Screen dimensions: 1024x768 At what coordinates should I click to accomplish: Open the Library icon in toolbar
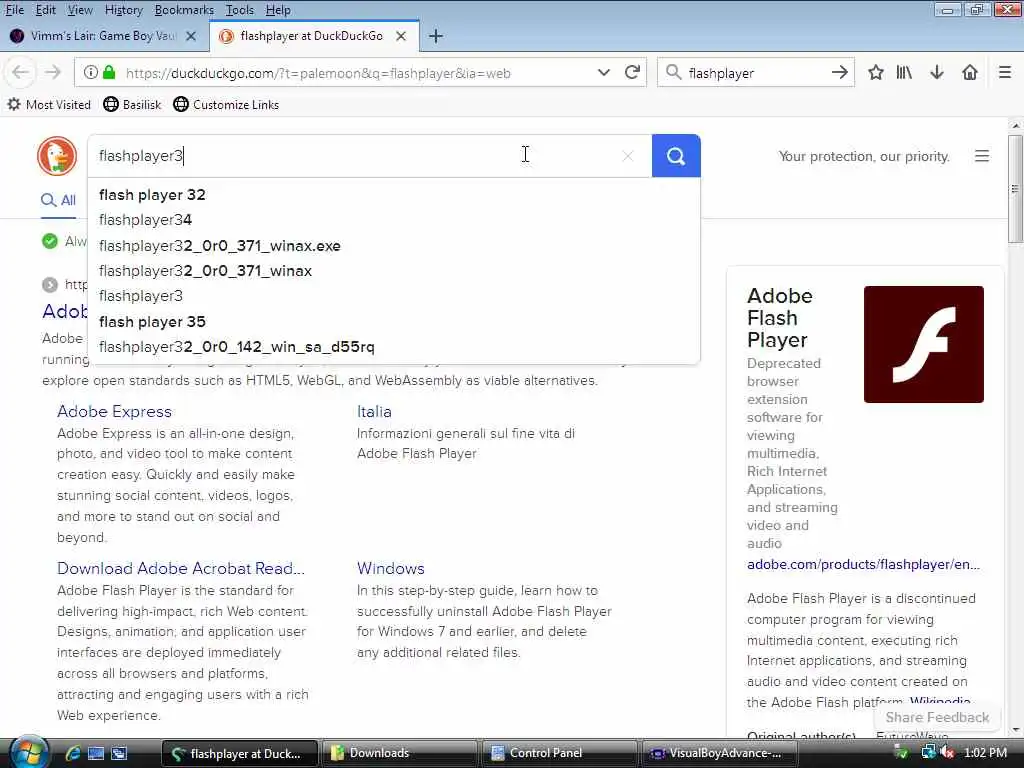pos(904,72)
